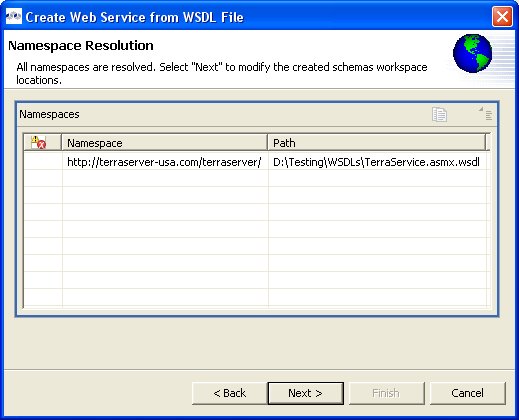
Task: Select the http://terraserver-usa.com/terraserver/ namespace cell
Action: 165,162
